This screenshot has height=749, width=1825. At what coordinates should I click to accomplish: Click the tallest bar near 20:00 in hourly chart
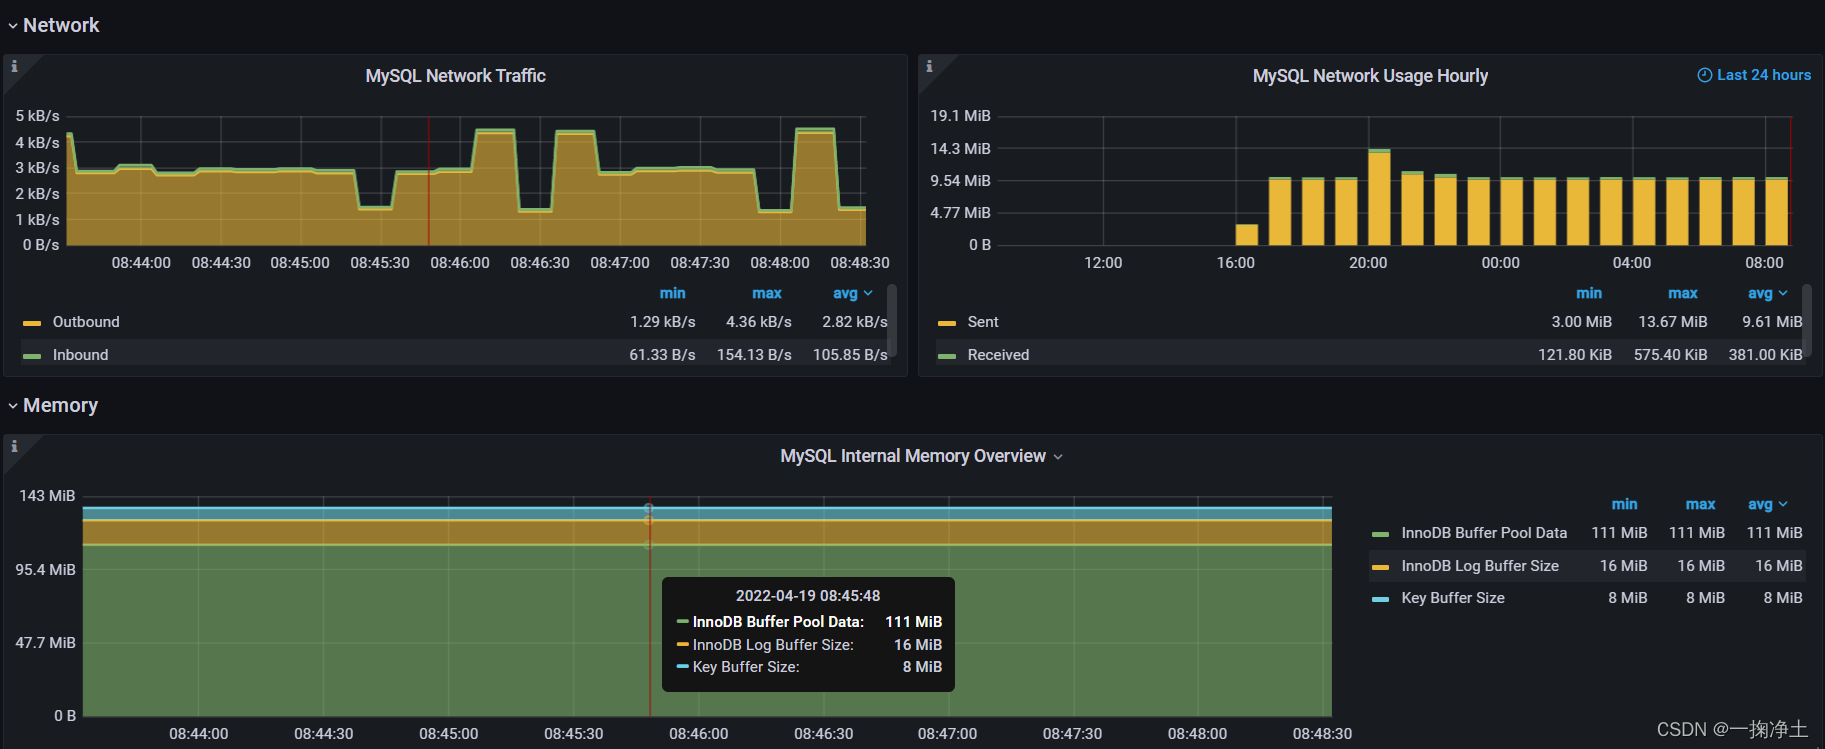pyautogui.click(x=1379, y=198)
